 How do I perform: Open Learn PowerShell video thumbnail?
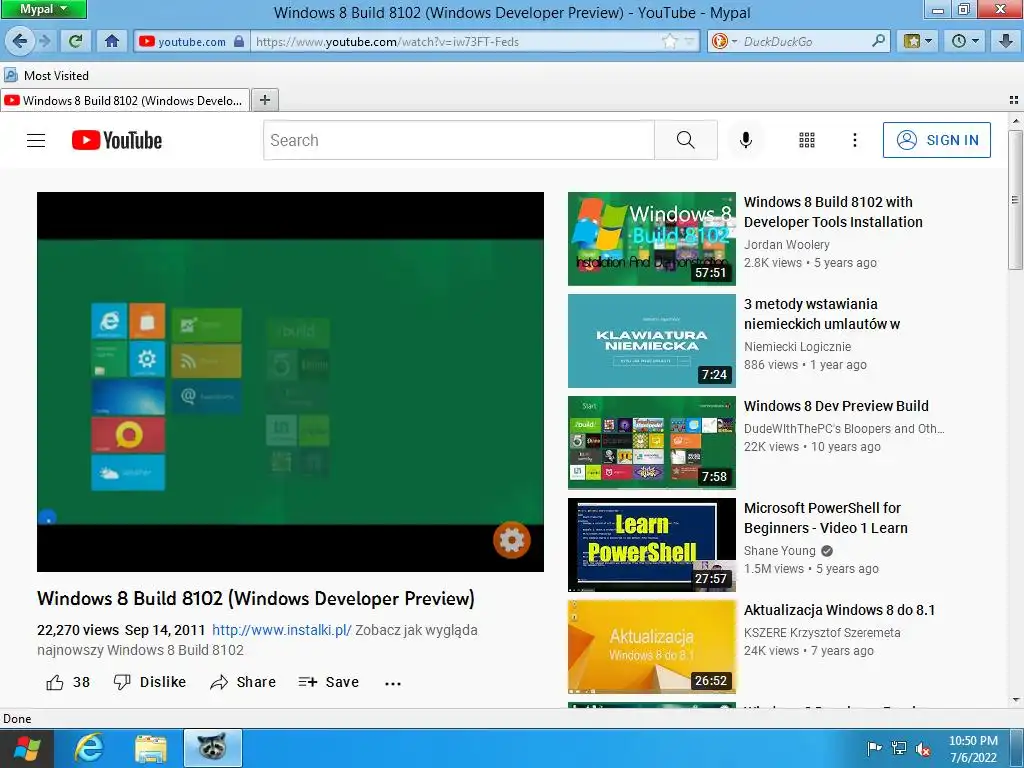click(x=652, y=545)
